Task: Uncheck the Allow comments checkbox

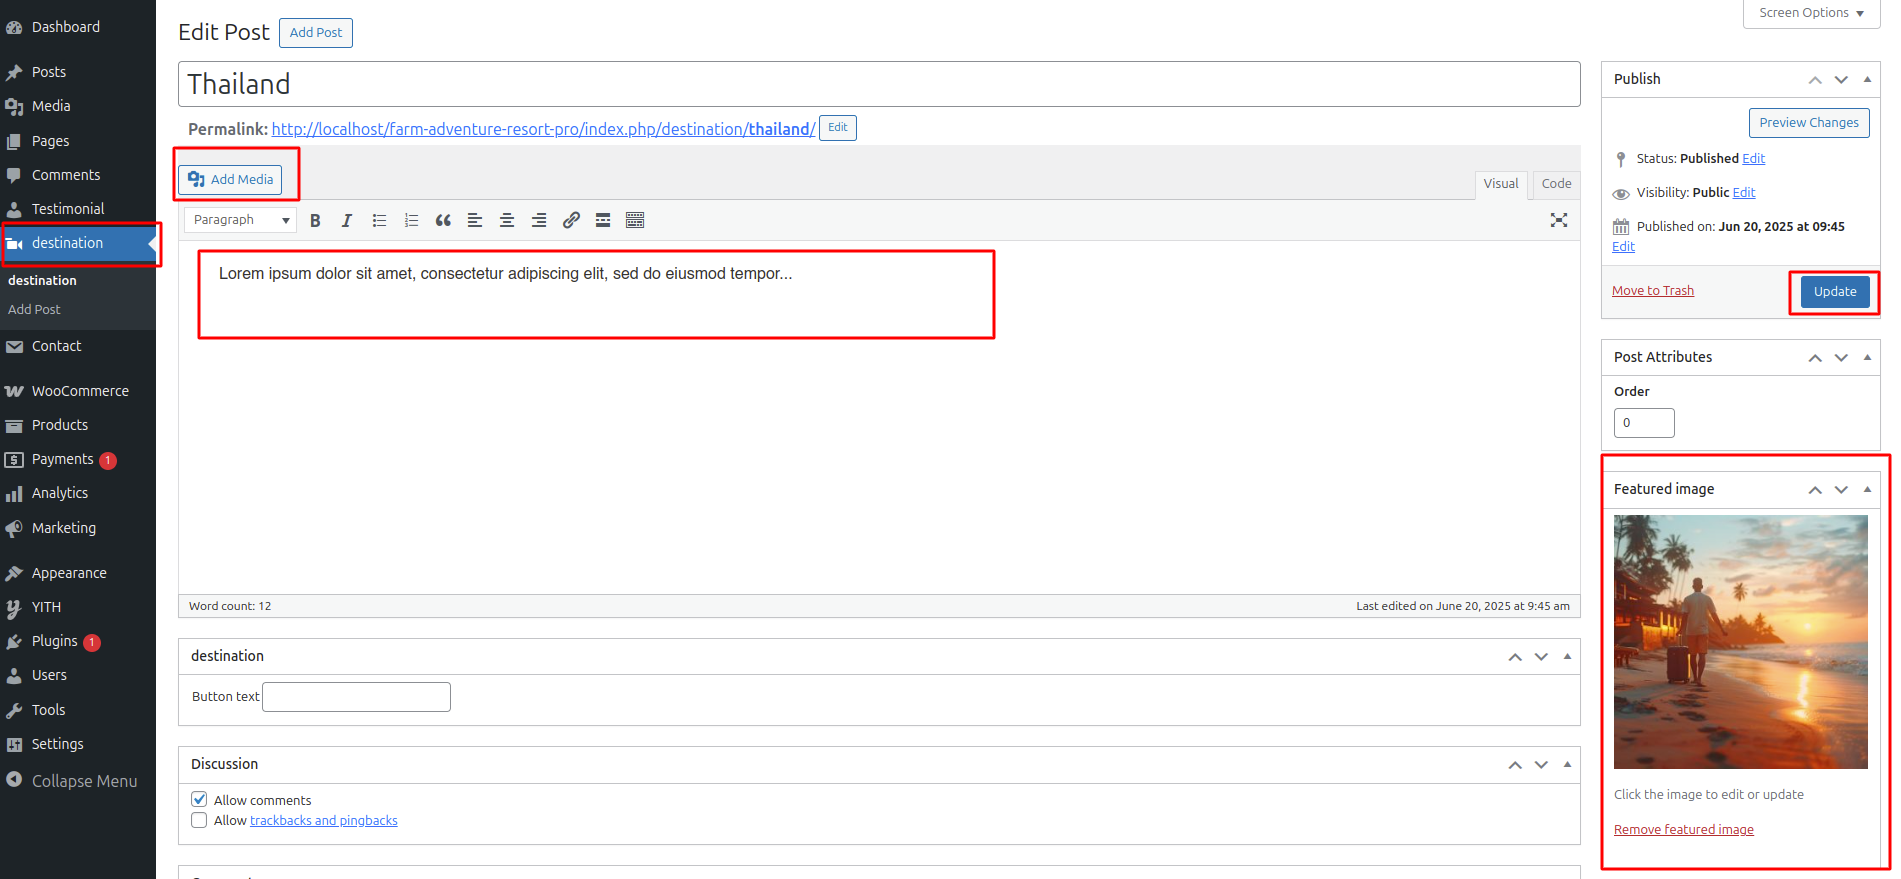Action: pyautogui.click(x=199, y=799)
